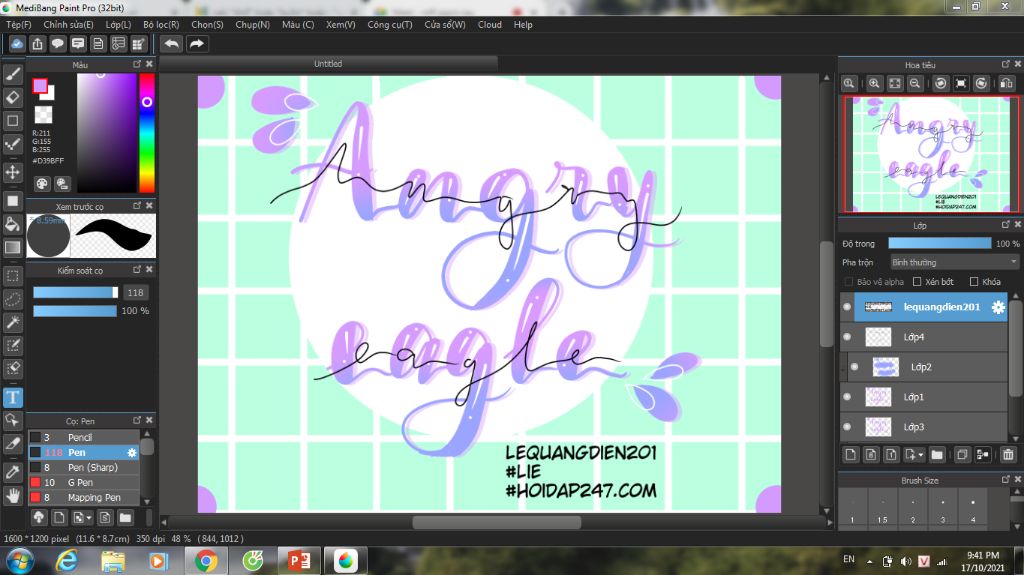Select the Lasso tool
Screen dimensions: 1024x575
pyautogui.click(x=12, y=299)
